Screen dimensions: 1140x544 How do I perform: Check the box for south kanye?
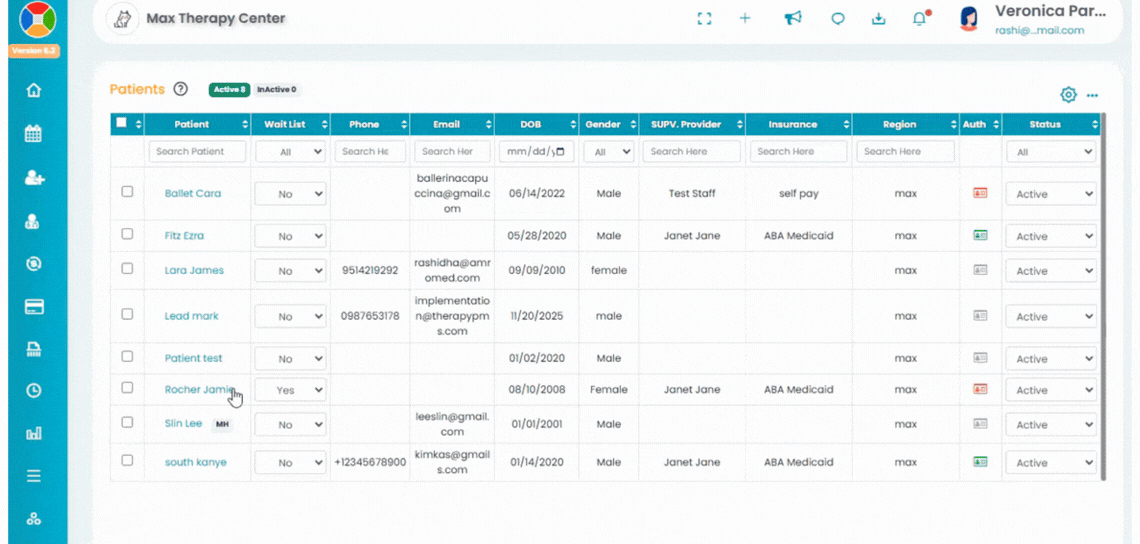127,460
